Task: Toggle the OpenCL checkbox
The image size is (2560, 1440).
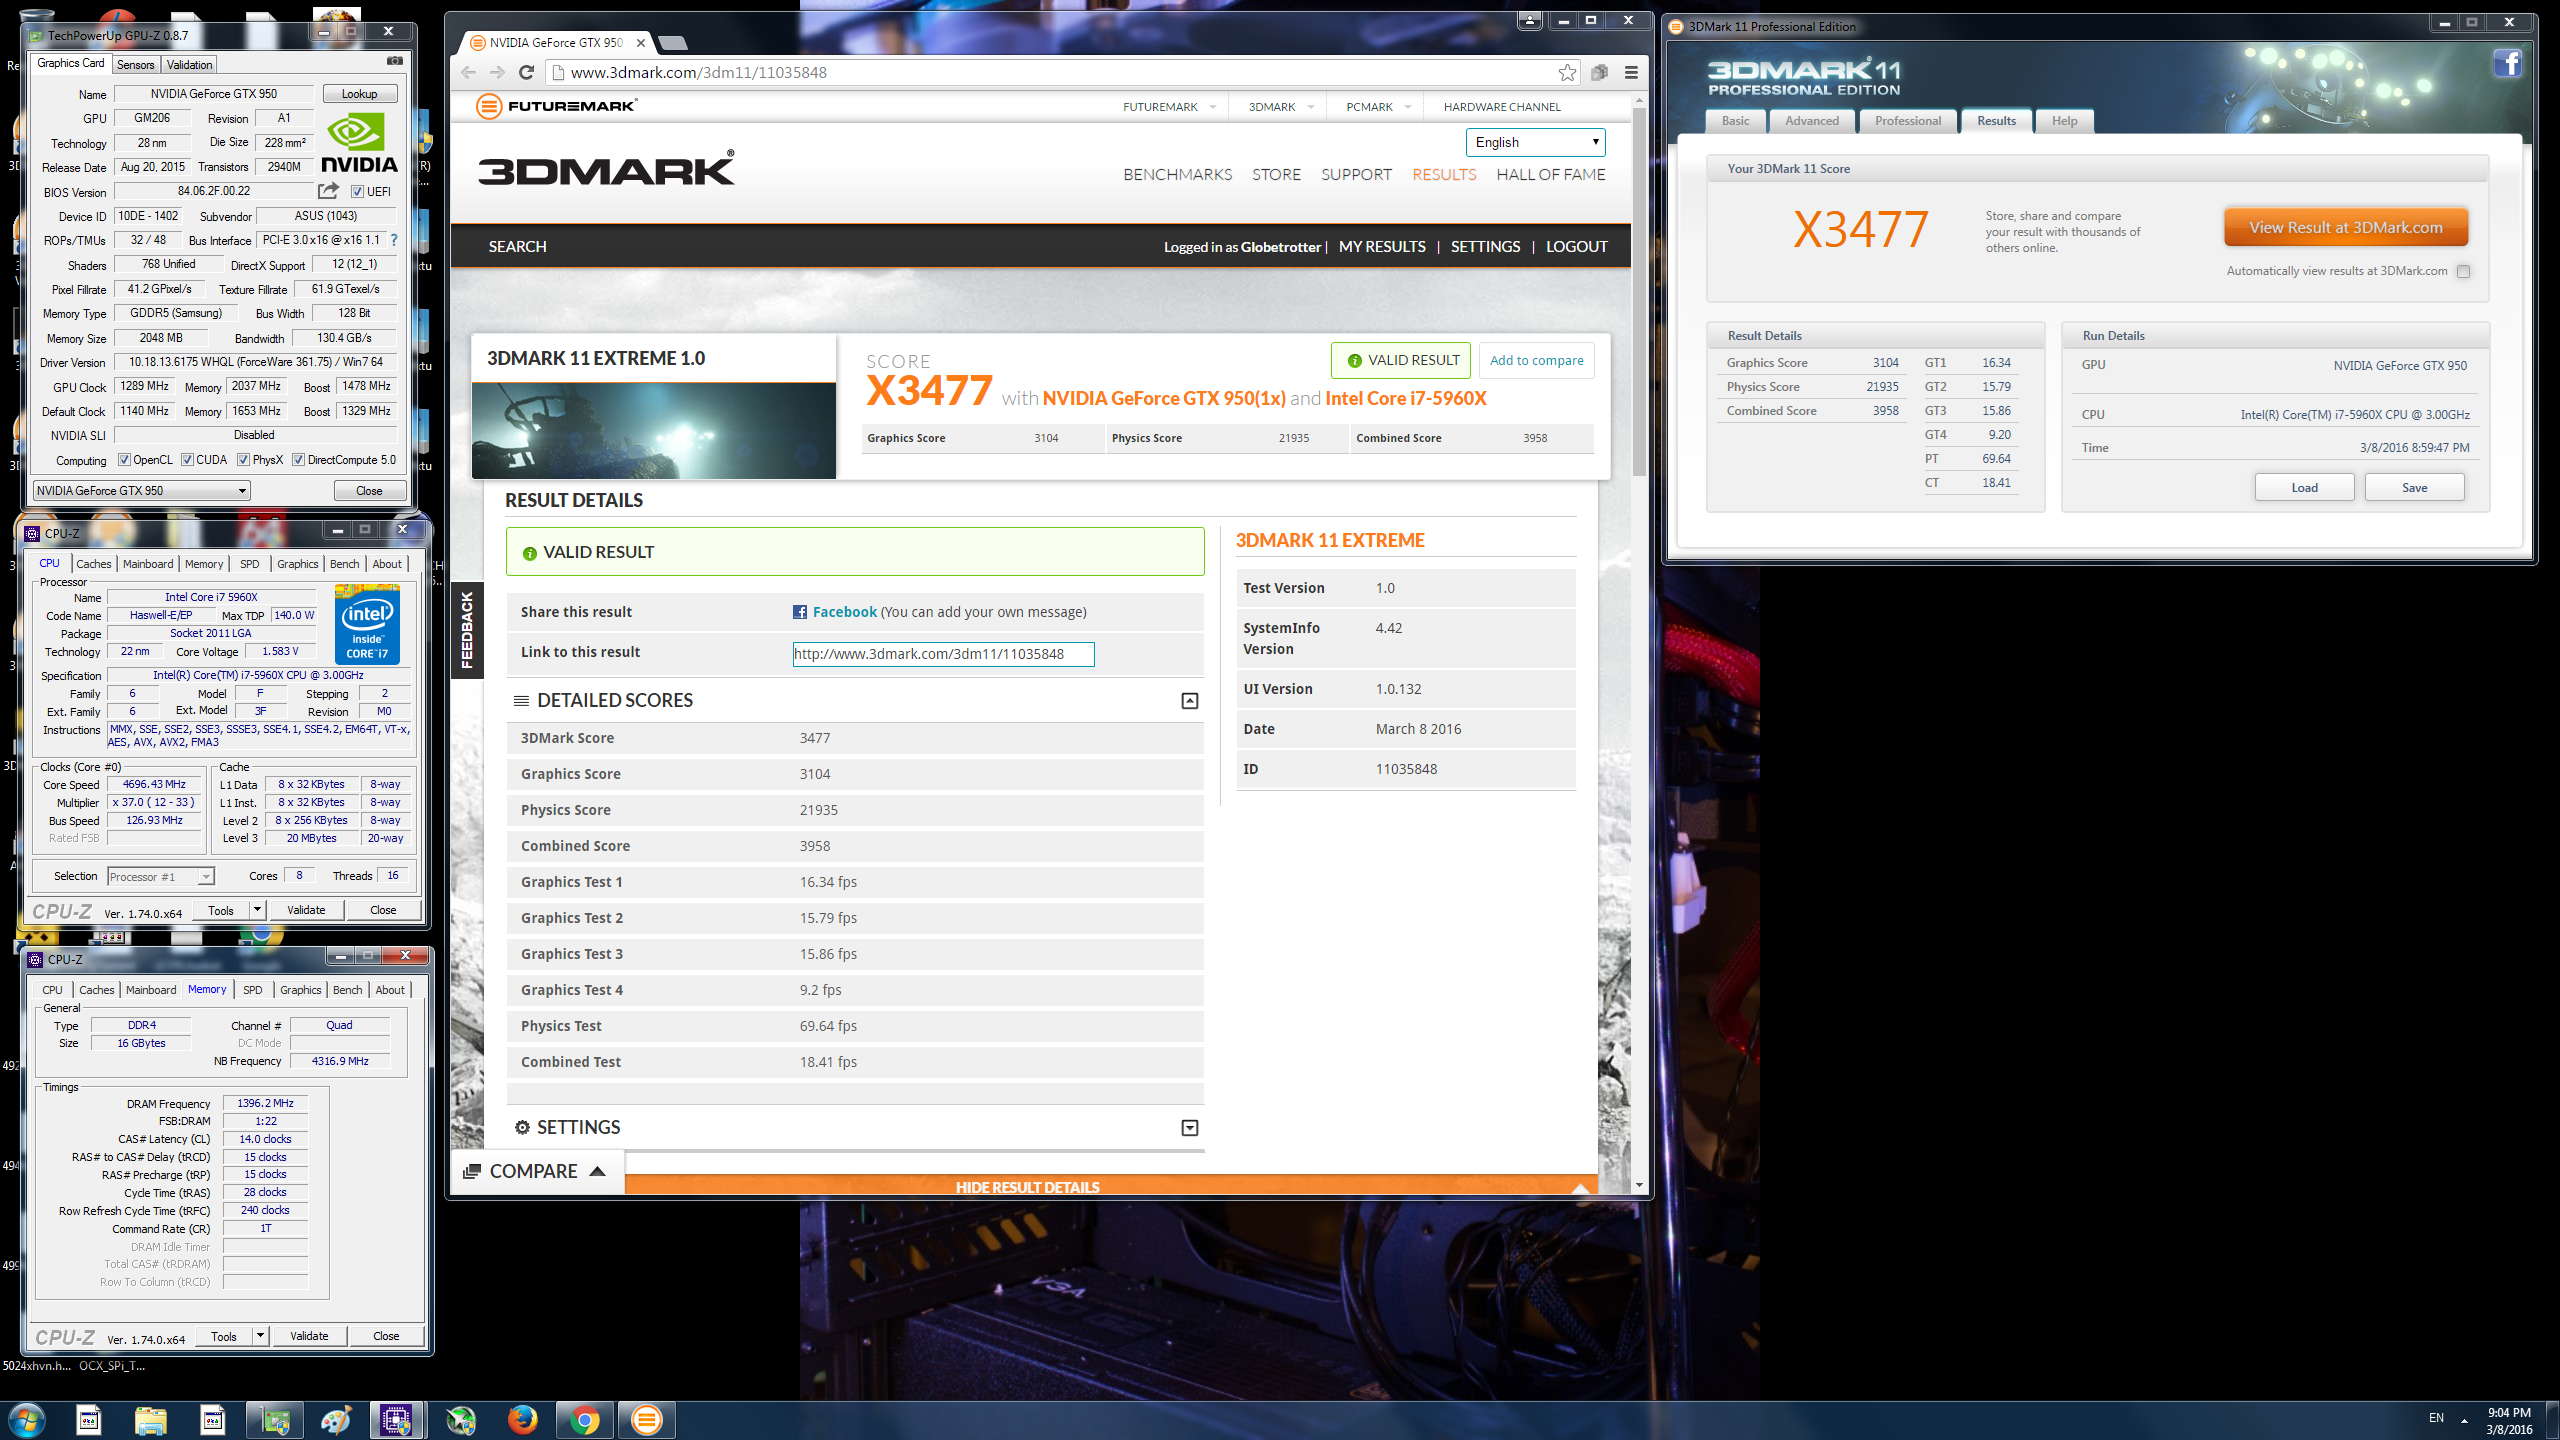Action: (x=124, y=460)
